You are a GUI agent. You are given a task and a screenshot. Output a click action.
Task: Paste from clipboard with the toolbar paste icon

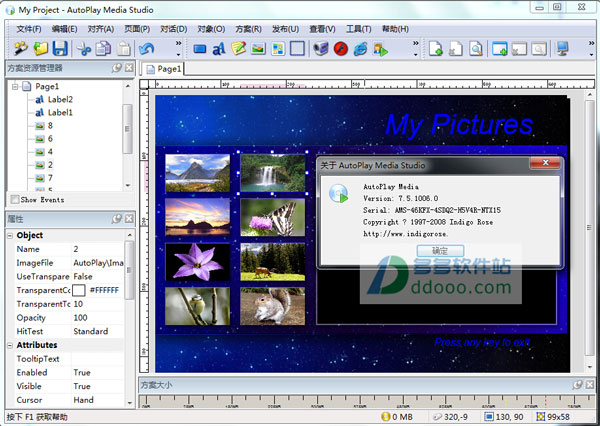tap(123, 49)
